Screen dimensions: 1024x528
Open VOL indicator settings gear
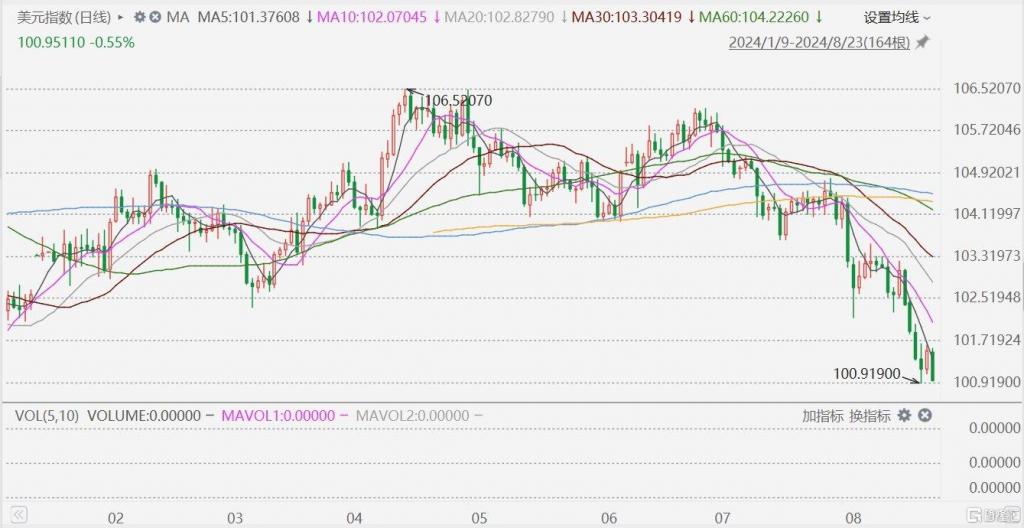904,415
